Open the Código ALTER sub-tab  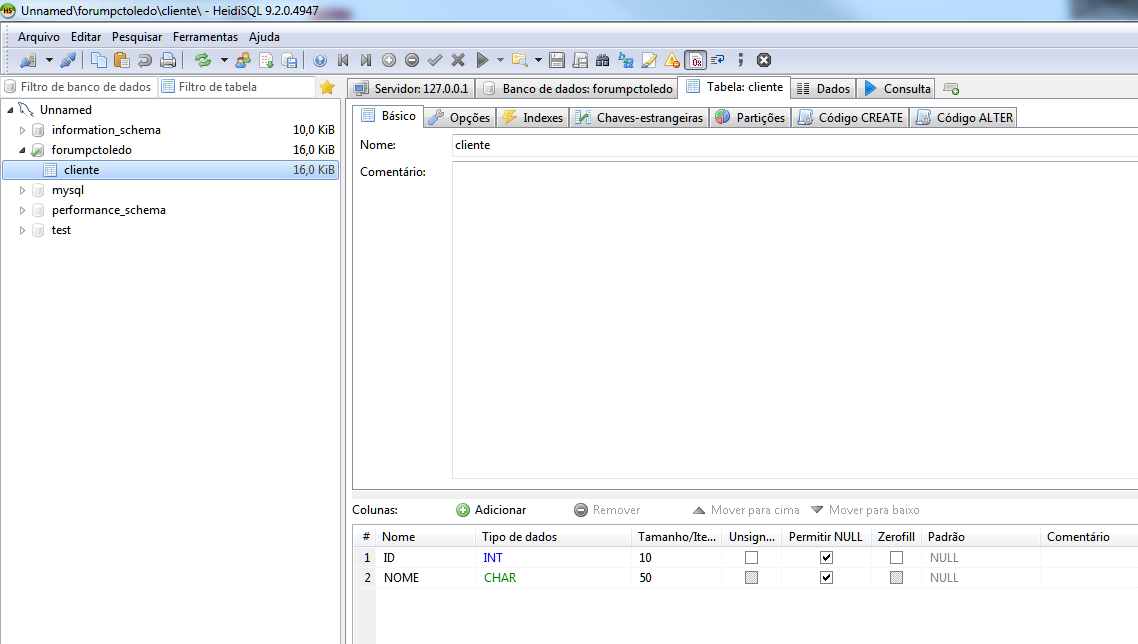964,118
